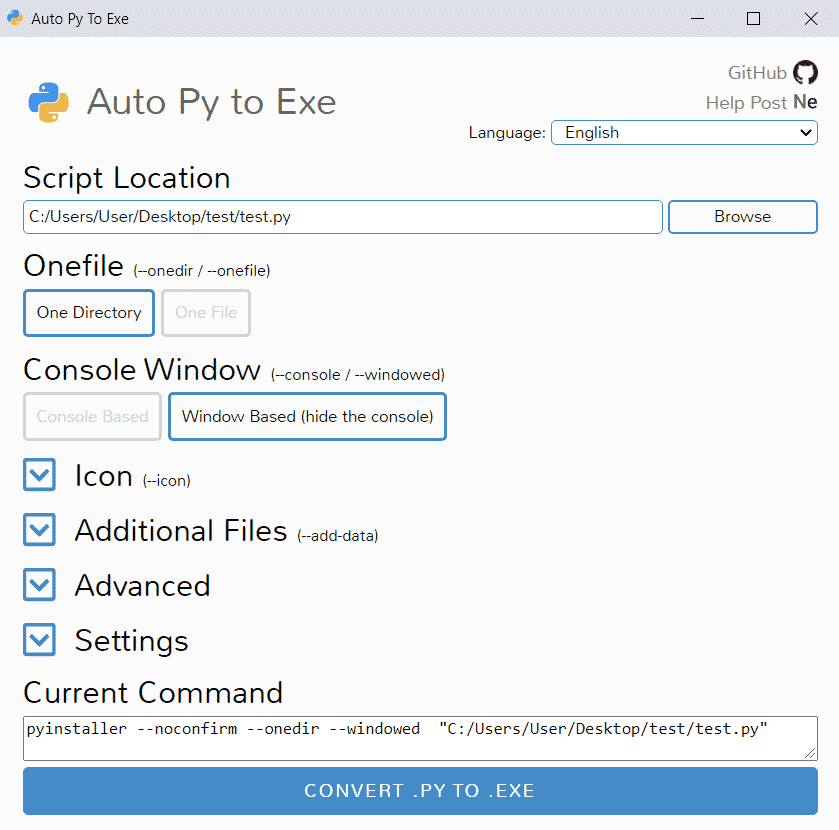Image resolution: width=839 pixels, height=830 pixels.
Task: Expand the Settings section
Action: pyautogui.click(x=40, y=639)
